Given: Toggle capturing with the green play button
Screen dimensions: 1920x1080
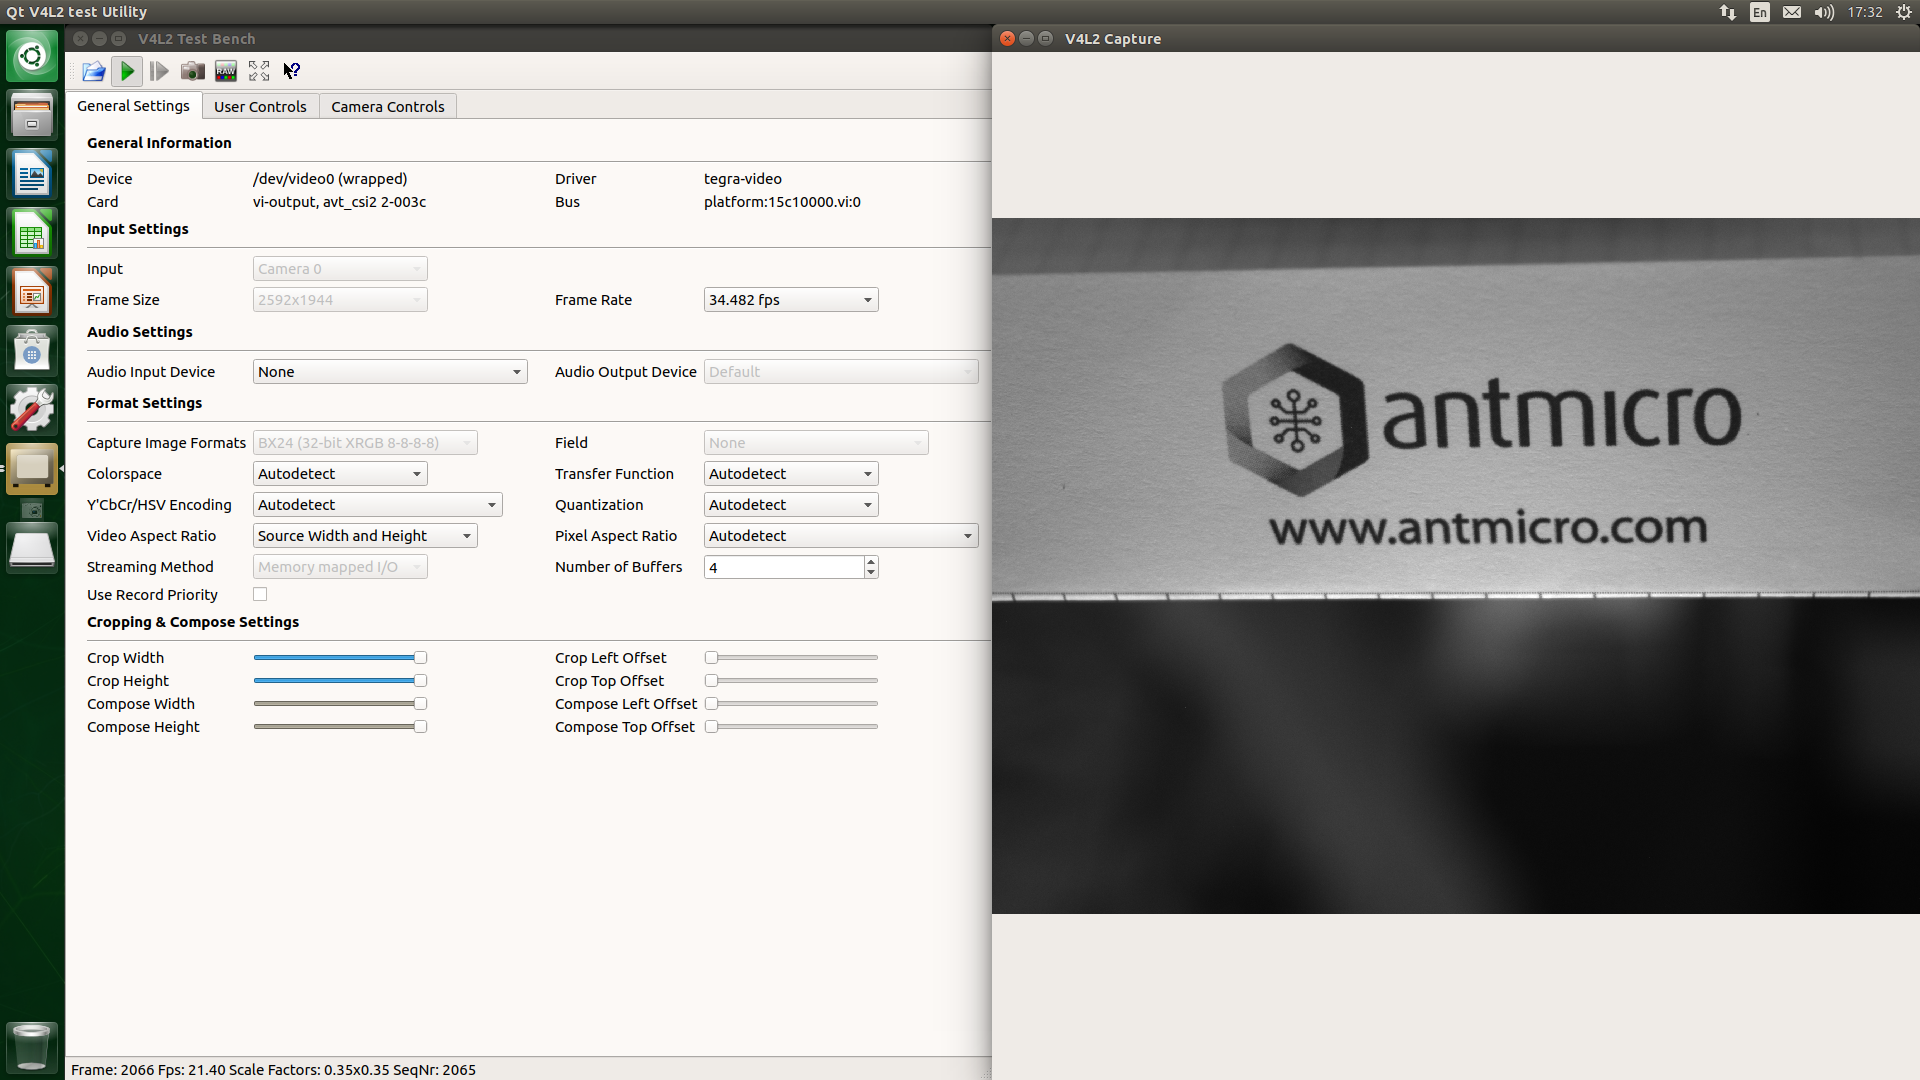Looking at the screenshot, I should click(x=127, y=71).
